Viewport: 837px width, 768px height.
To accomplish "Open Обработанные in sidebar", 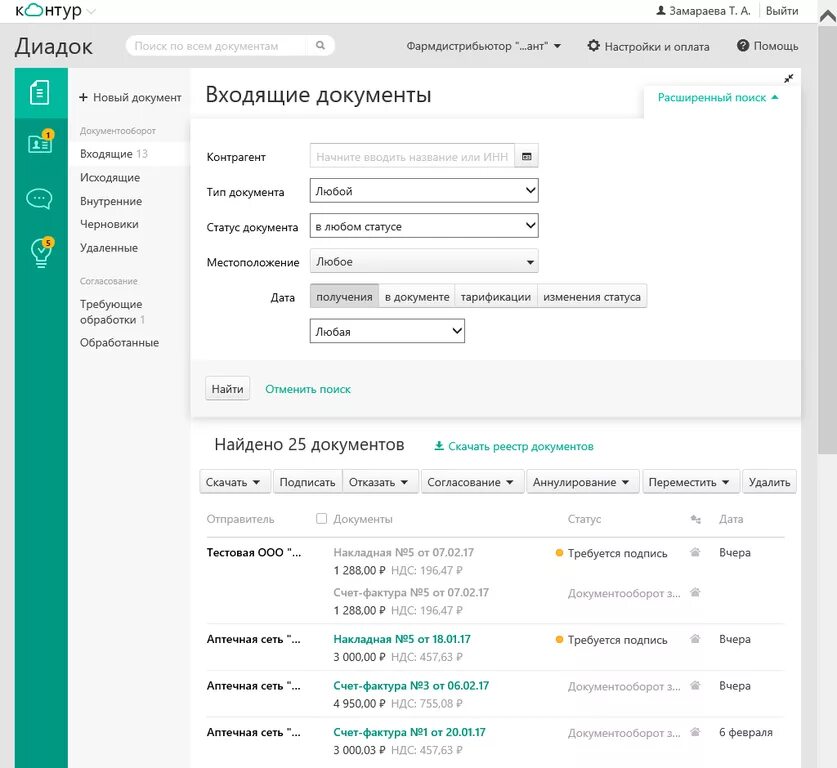I will [120, 342].
